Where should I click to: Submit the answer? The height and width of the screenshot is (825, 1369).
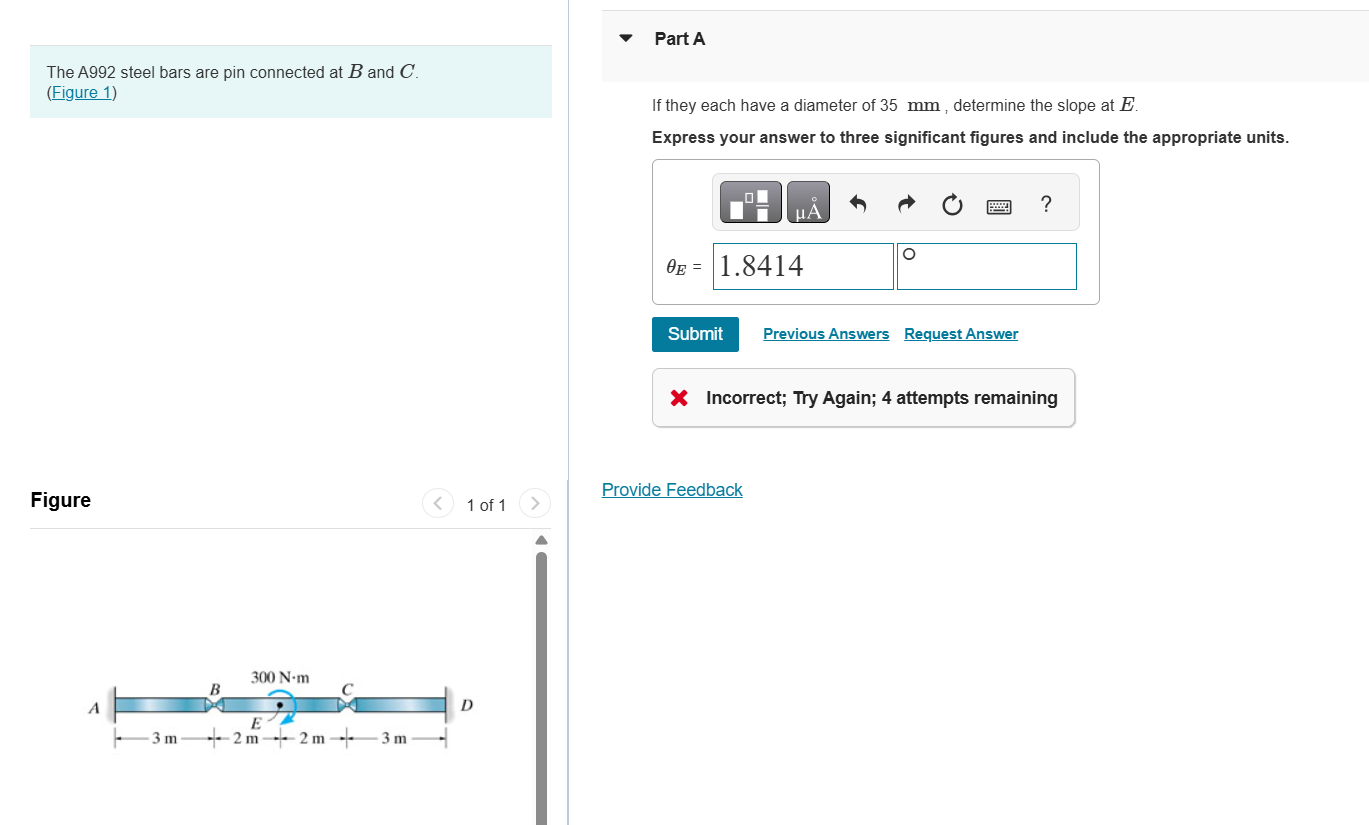[695, 334]
